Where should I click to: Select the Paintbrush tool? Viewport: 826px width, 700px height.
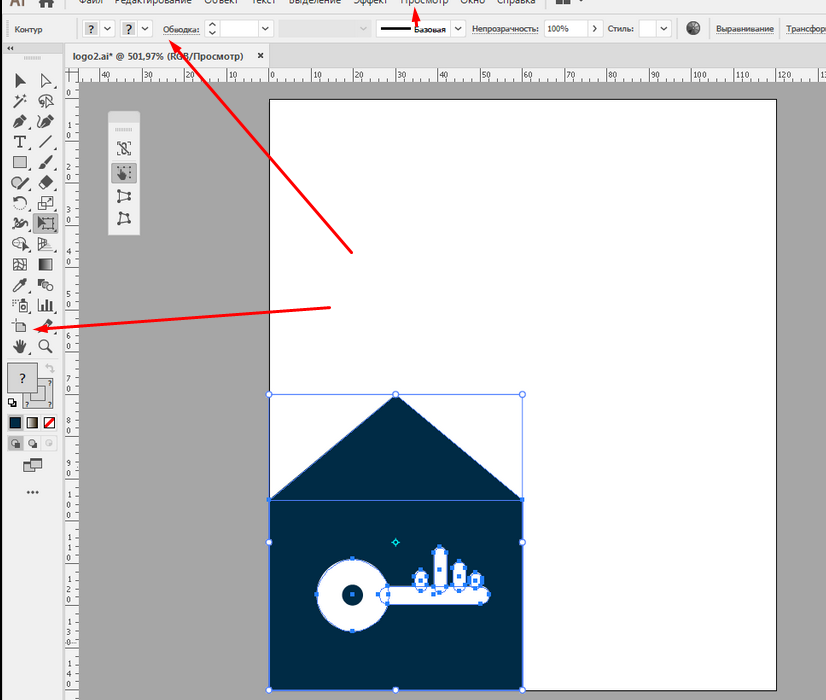tap(45, 162)
